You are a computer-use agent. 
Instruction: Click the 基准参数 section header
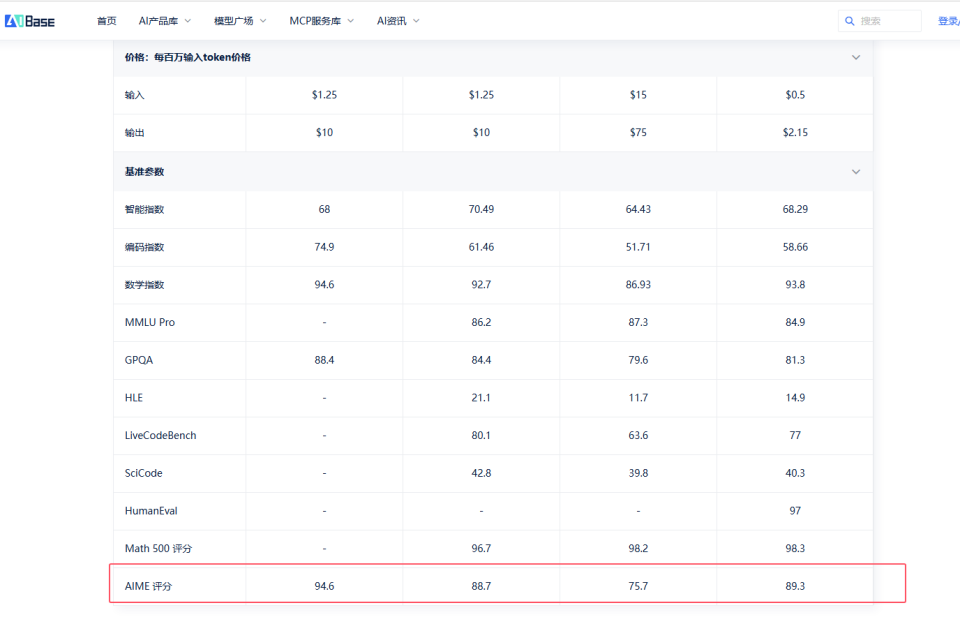coord(145,172)
